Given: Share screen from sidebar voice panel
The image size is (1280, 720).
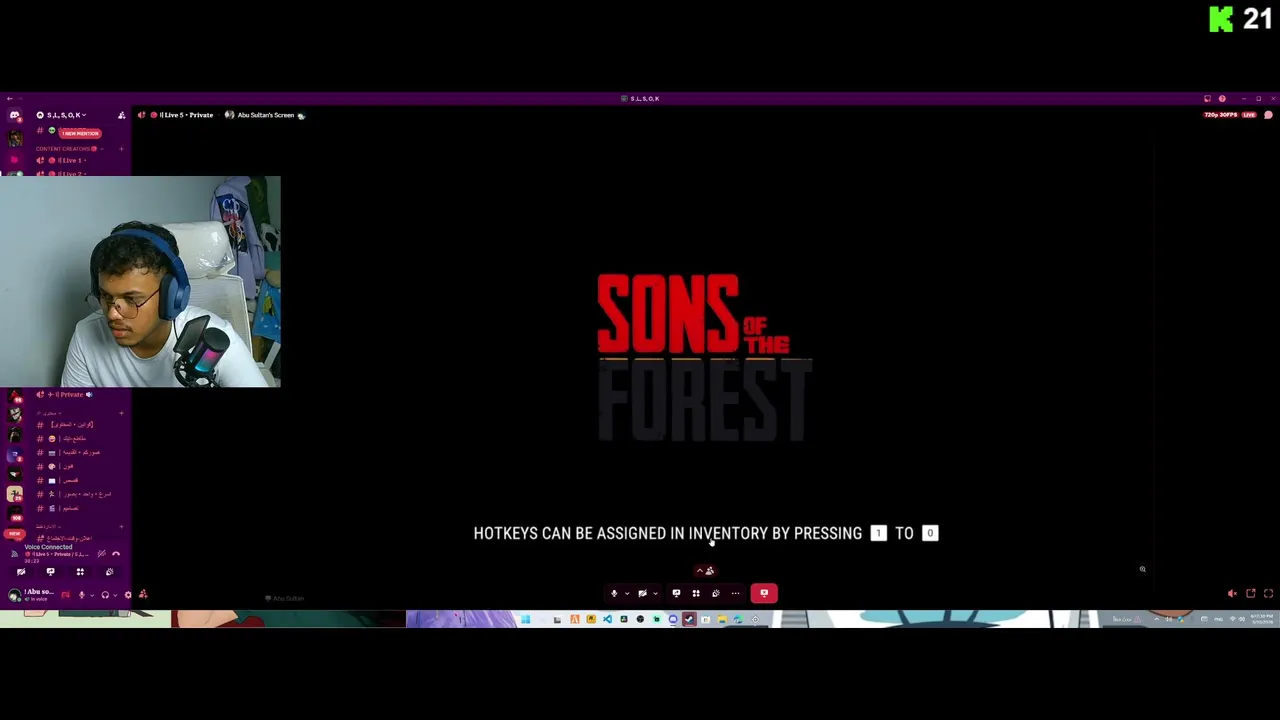Looking at the screenshot, I should [x=50, y=572].
